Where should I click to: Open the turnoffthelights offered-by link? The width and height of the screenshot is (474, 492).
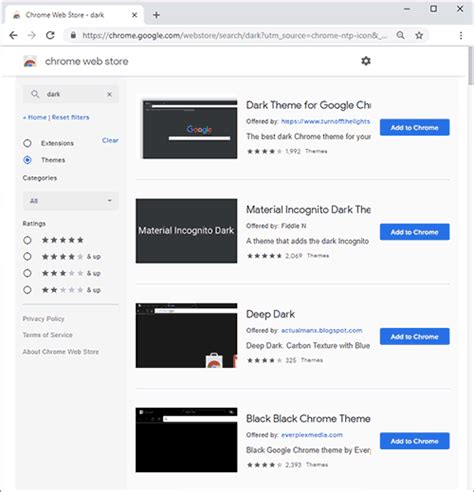point(326,121)
